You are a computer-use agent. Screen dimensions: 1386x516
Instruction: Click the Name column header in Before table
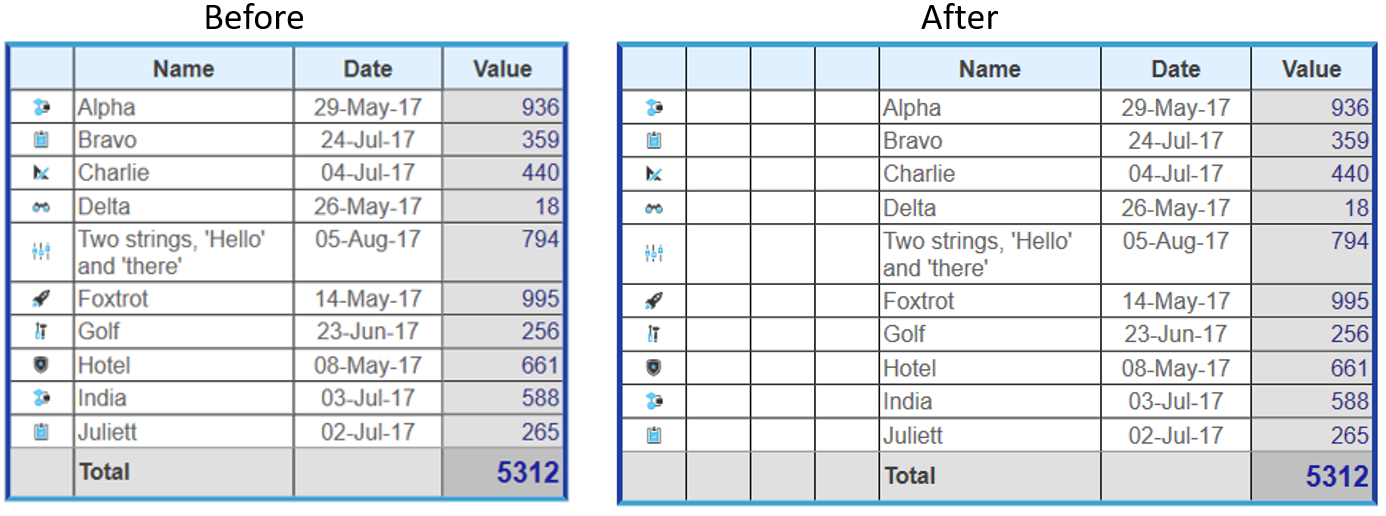pyautogui.click(x=183, y=69)
